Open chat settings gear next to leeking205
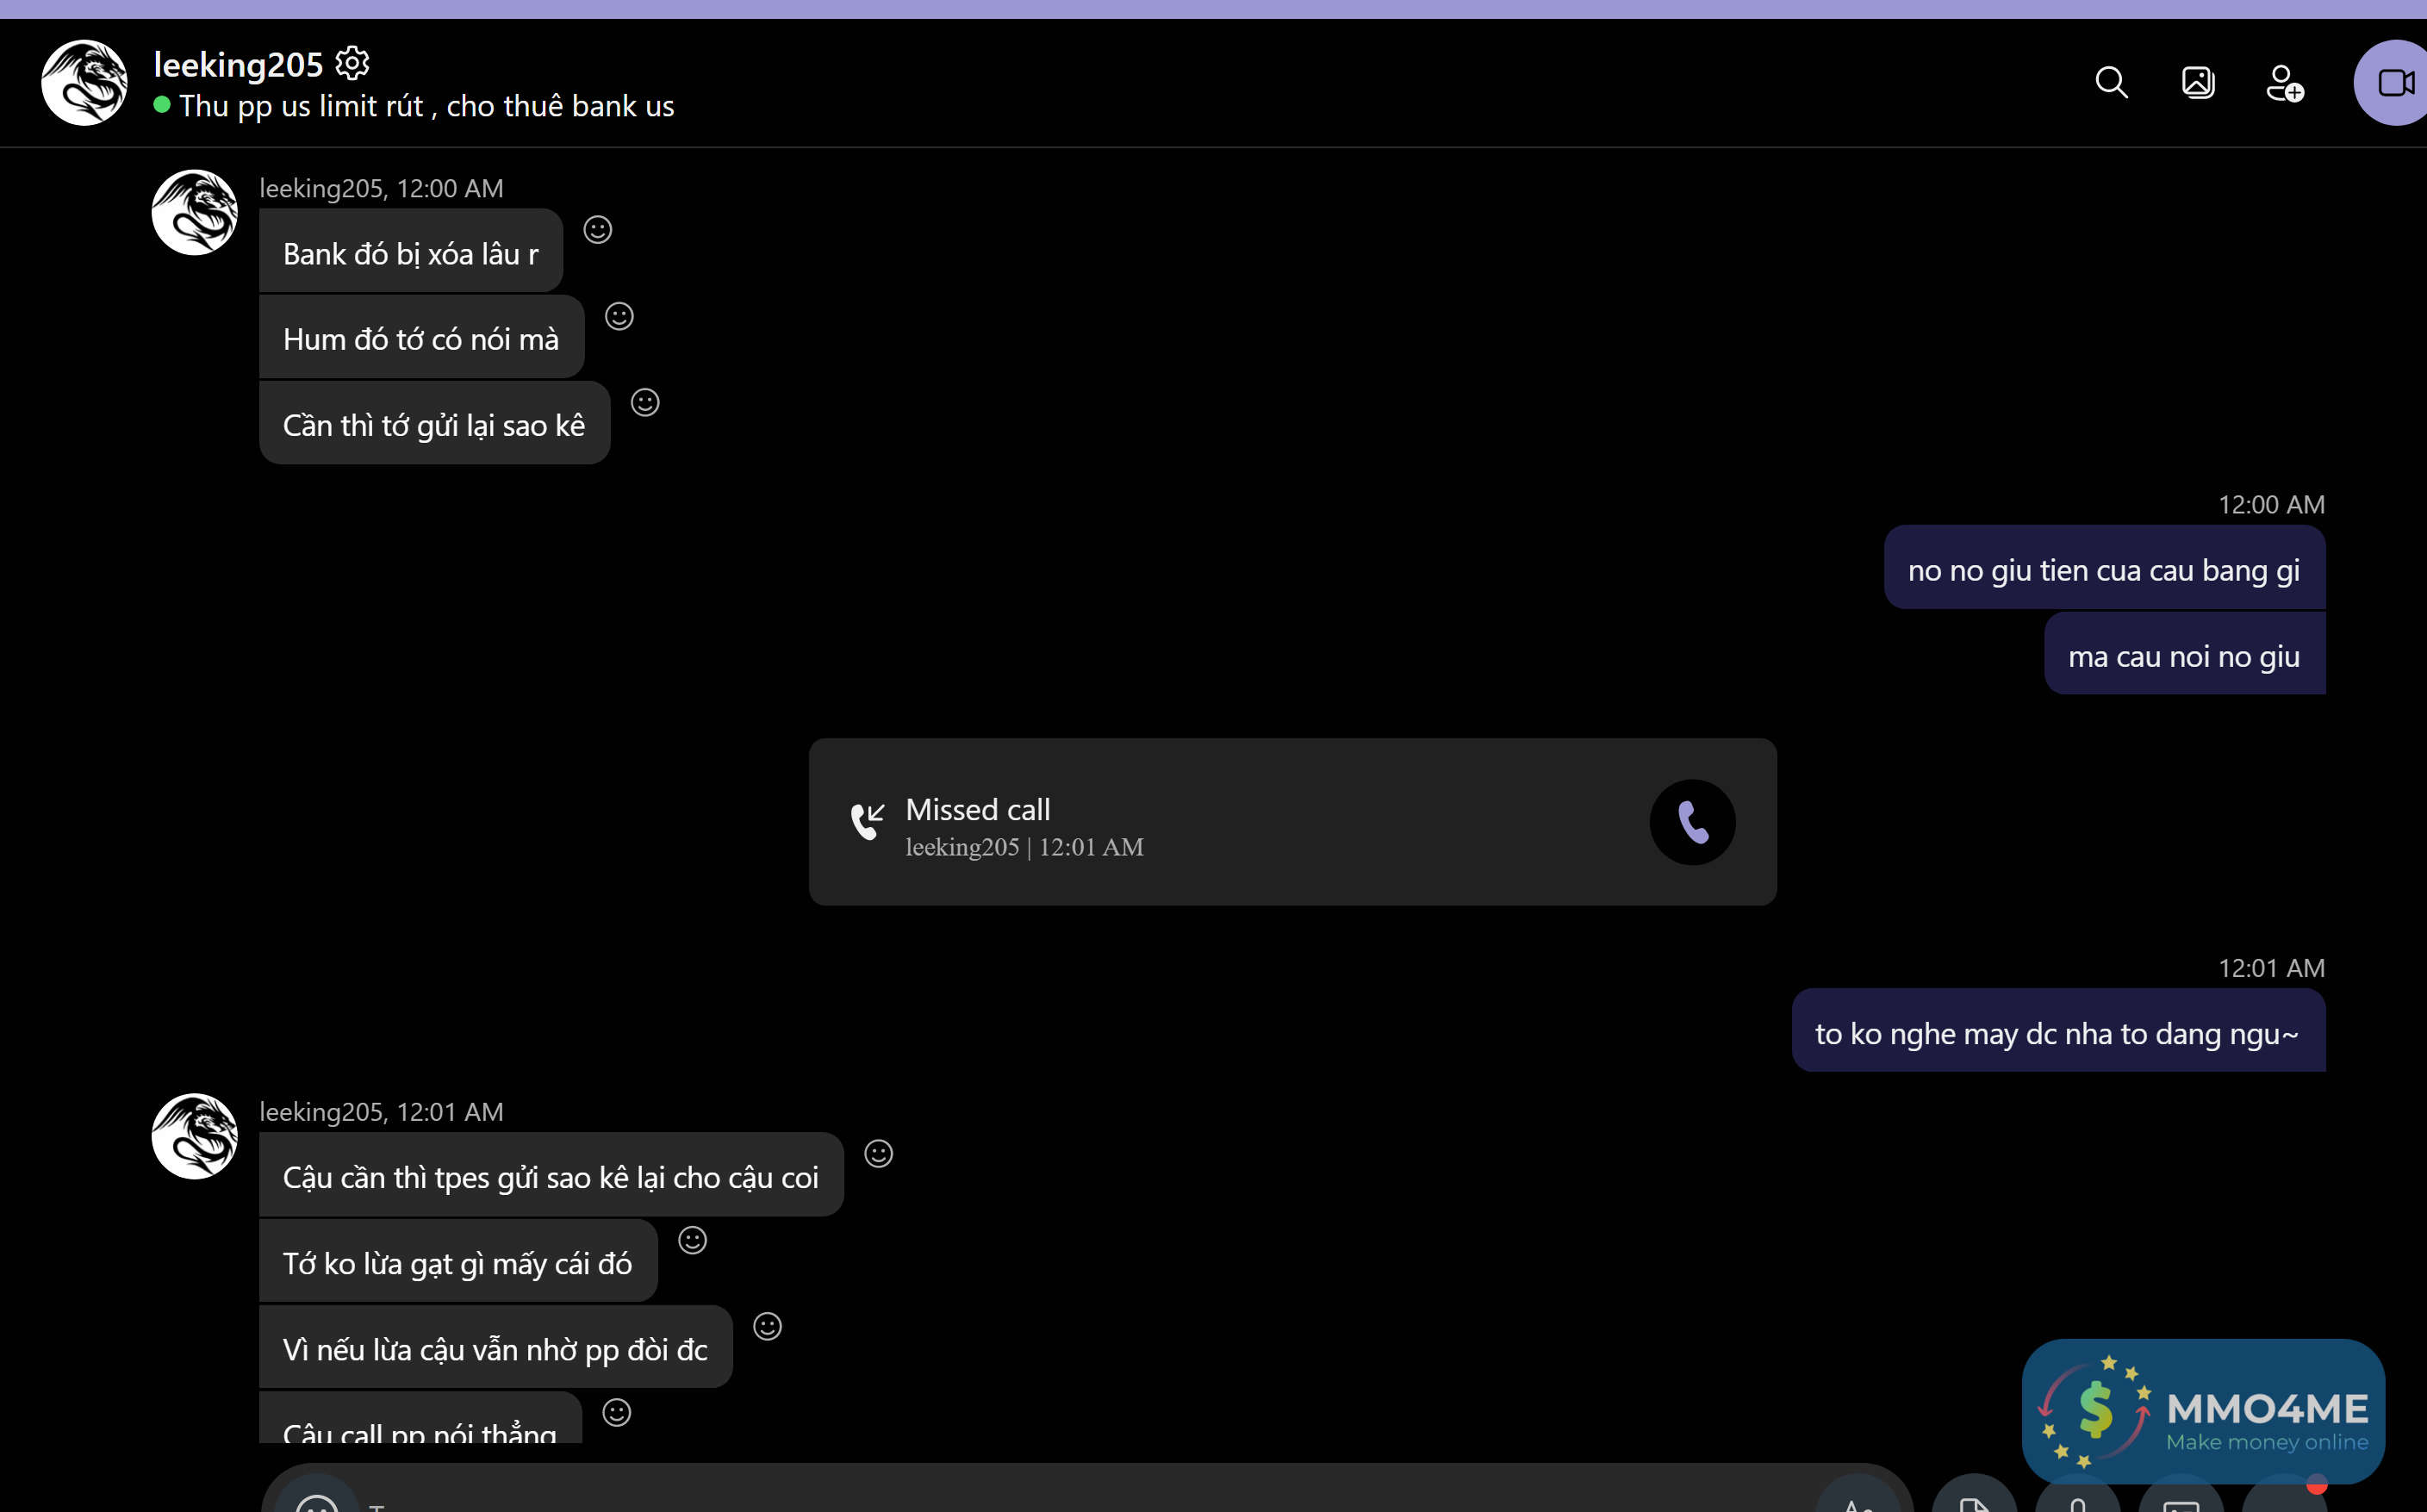 pyautogui.click(x=352, y=63)
